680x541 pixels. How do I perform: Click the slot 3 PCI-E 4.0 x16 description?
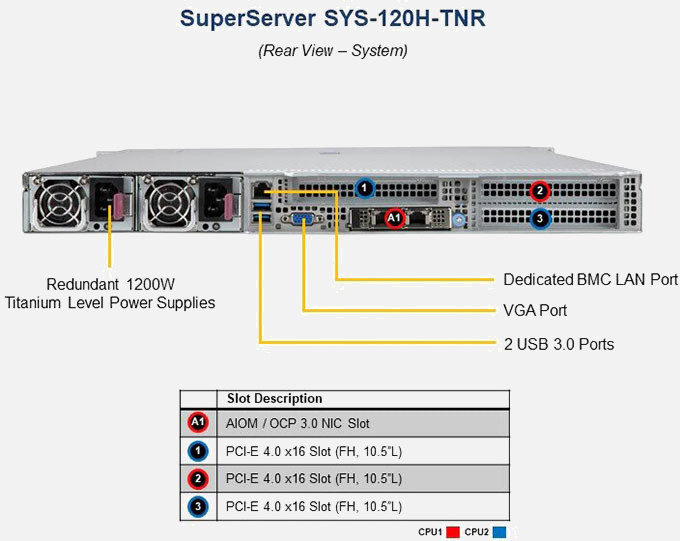click(314, 506)
